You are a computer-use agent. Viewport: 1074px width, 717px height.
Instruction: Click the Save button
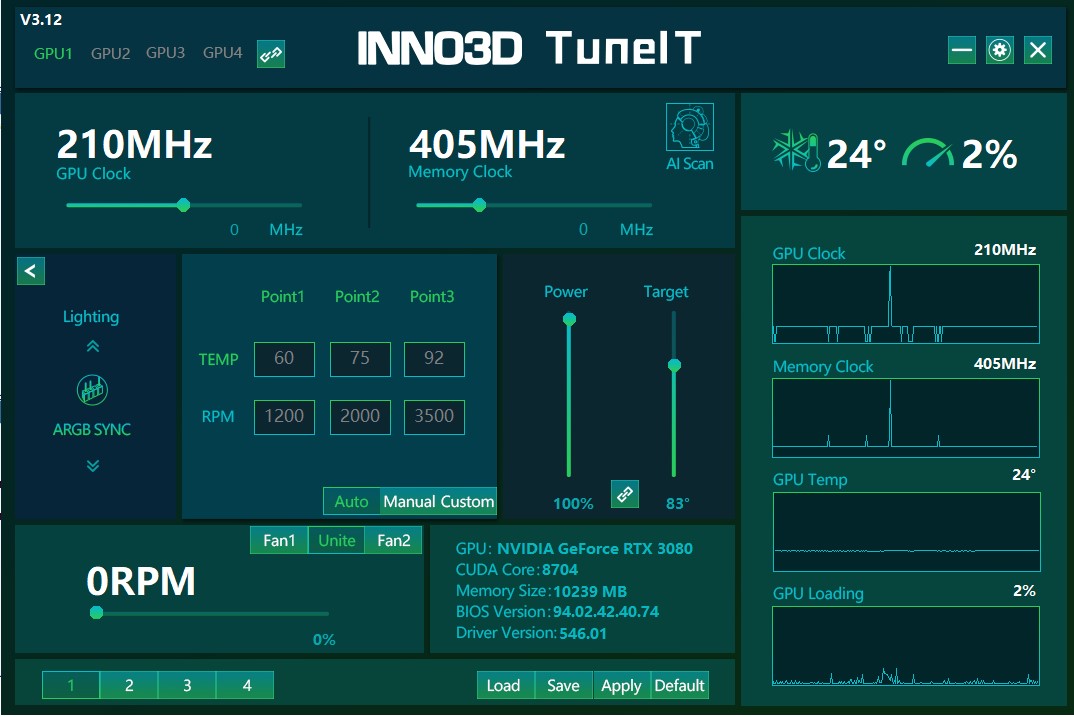click(563, 685)
